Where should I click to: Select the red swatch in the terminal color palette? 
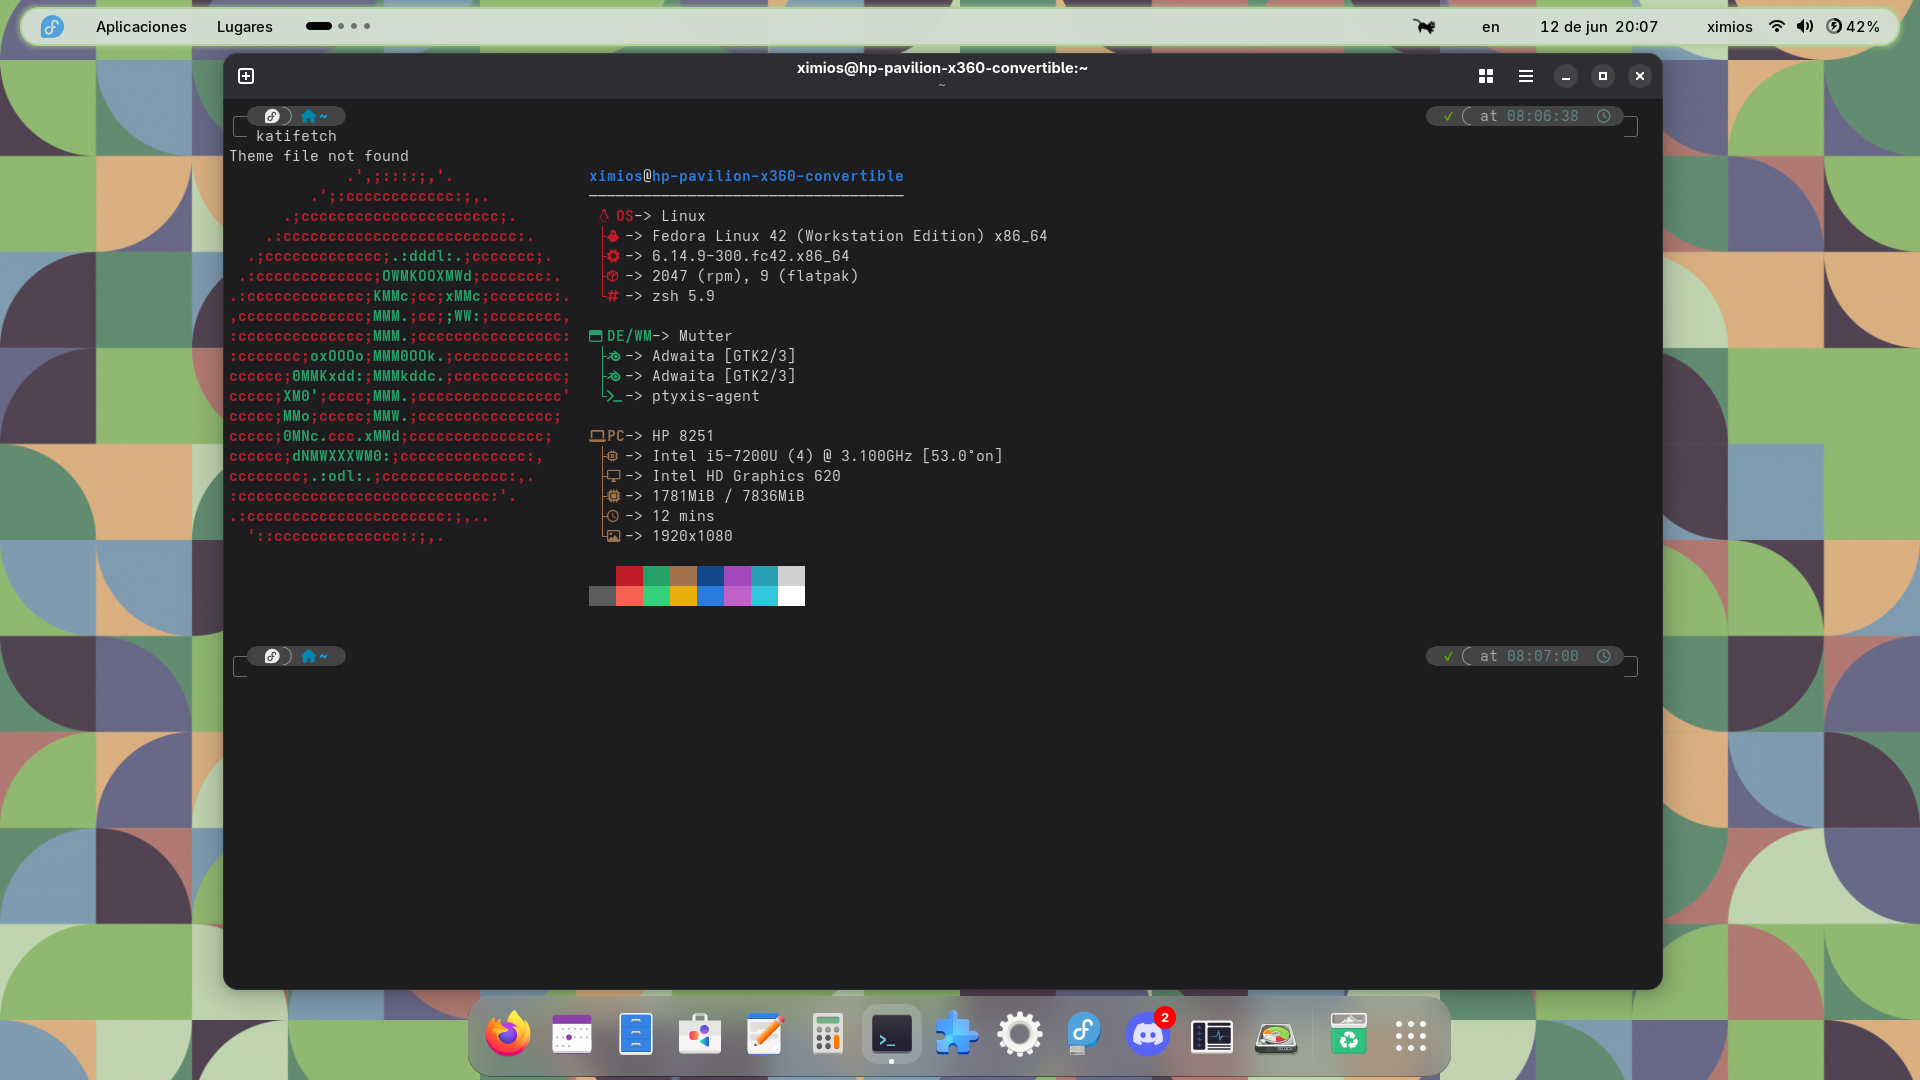tap(629, 576)
